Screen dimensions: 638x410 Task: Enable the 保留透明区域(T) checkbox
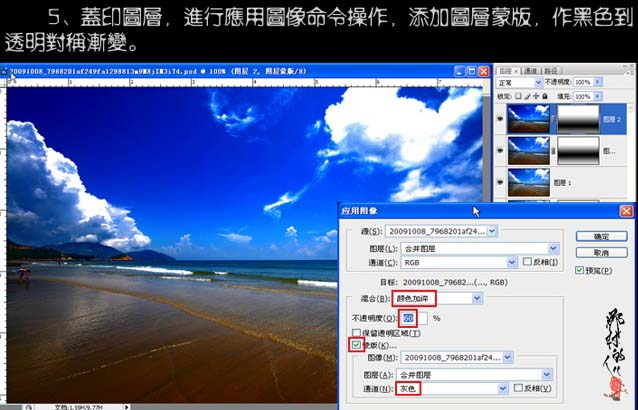pos(356,332)
